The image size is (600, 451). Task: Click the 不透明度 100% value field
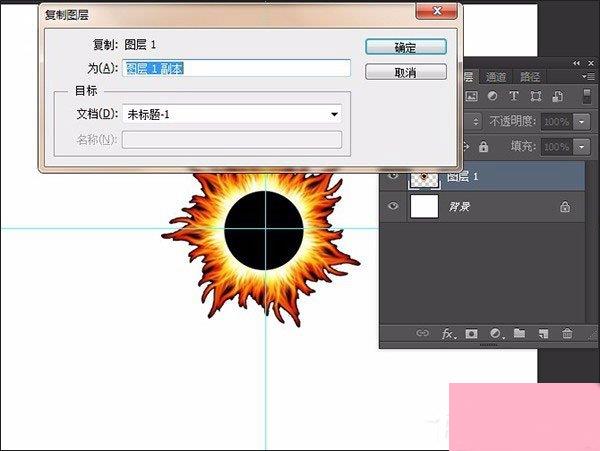coord(557,122)
